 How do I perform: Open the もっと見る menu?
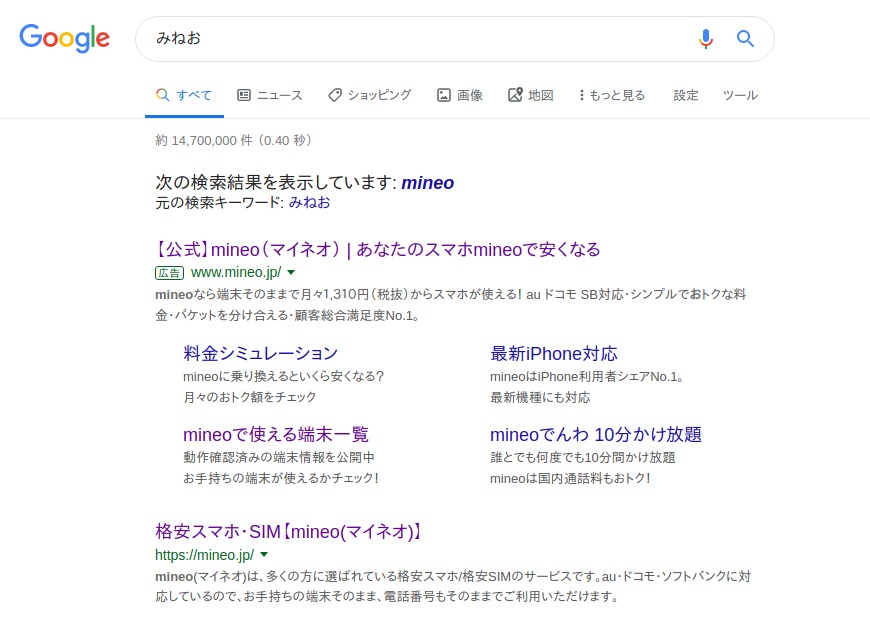tap(612, 95)
